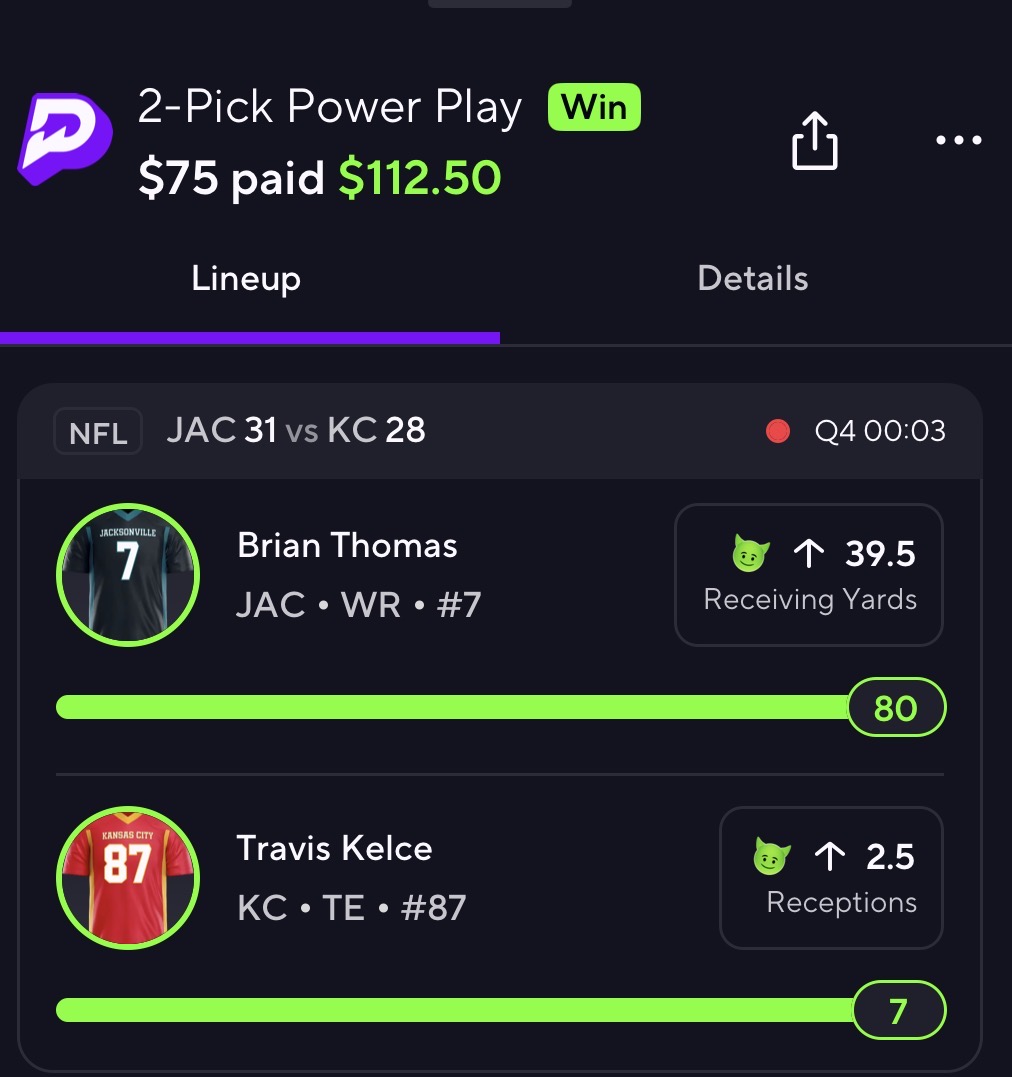Open the three-dot more options menu

[x=958, y=140]
